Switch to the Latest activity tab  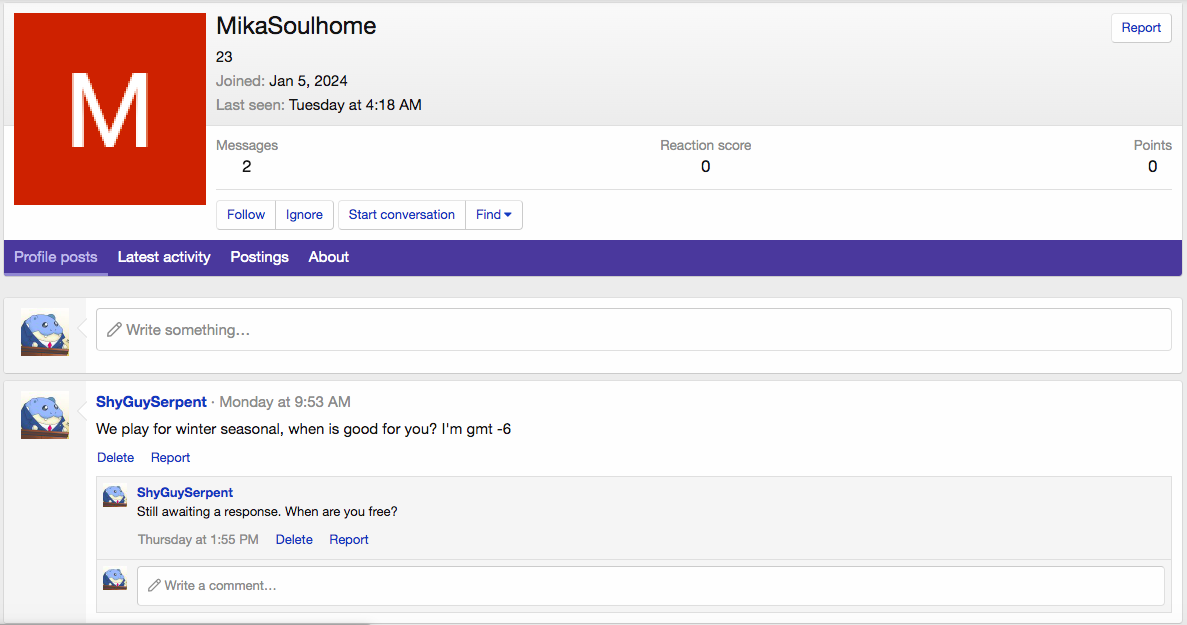164,257
